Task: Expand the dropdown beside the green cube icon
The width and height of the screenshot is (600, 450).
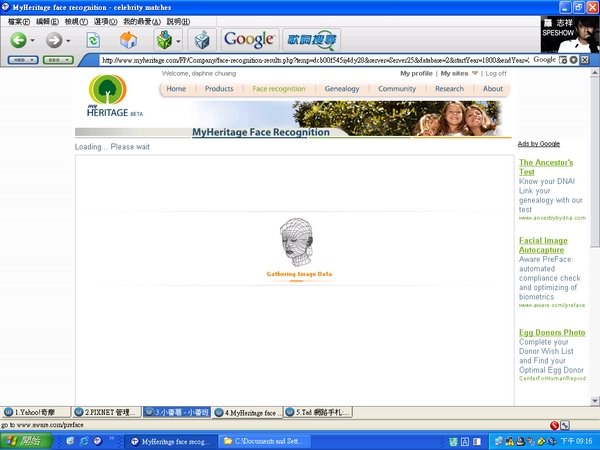Action: [178, 41]
